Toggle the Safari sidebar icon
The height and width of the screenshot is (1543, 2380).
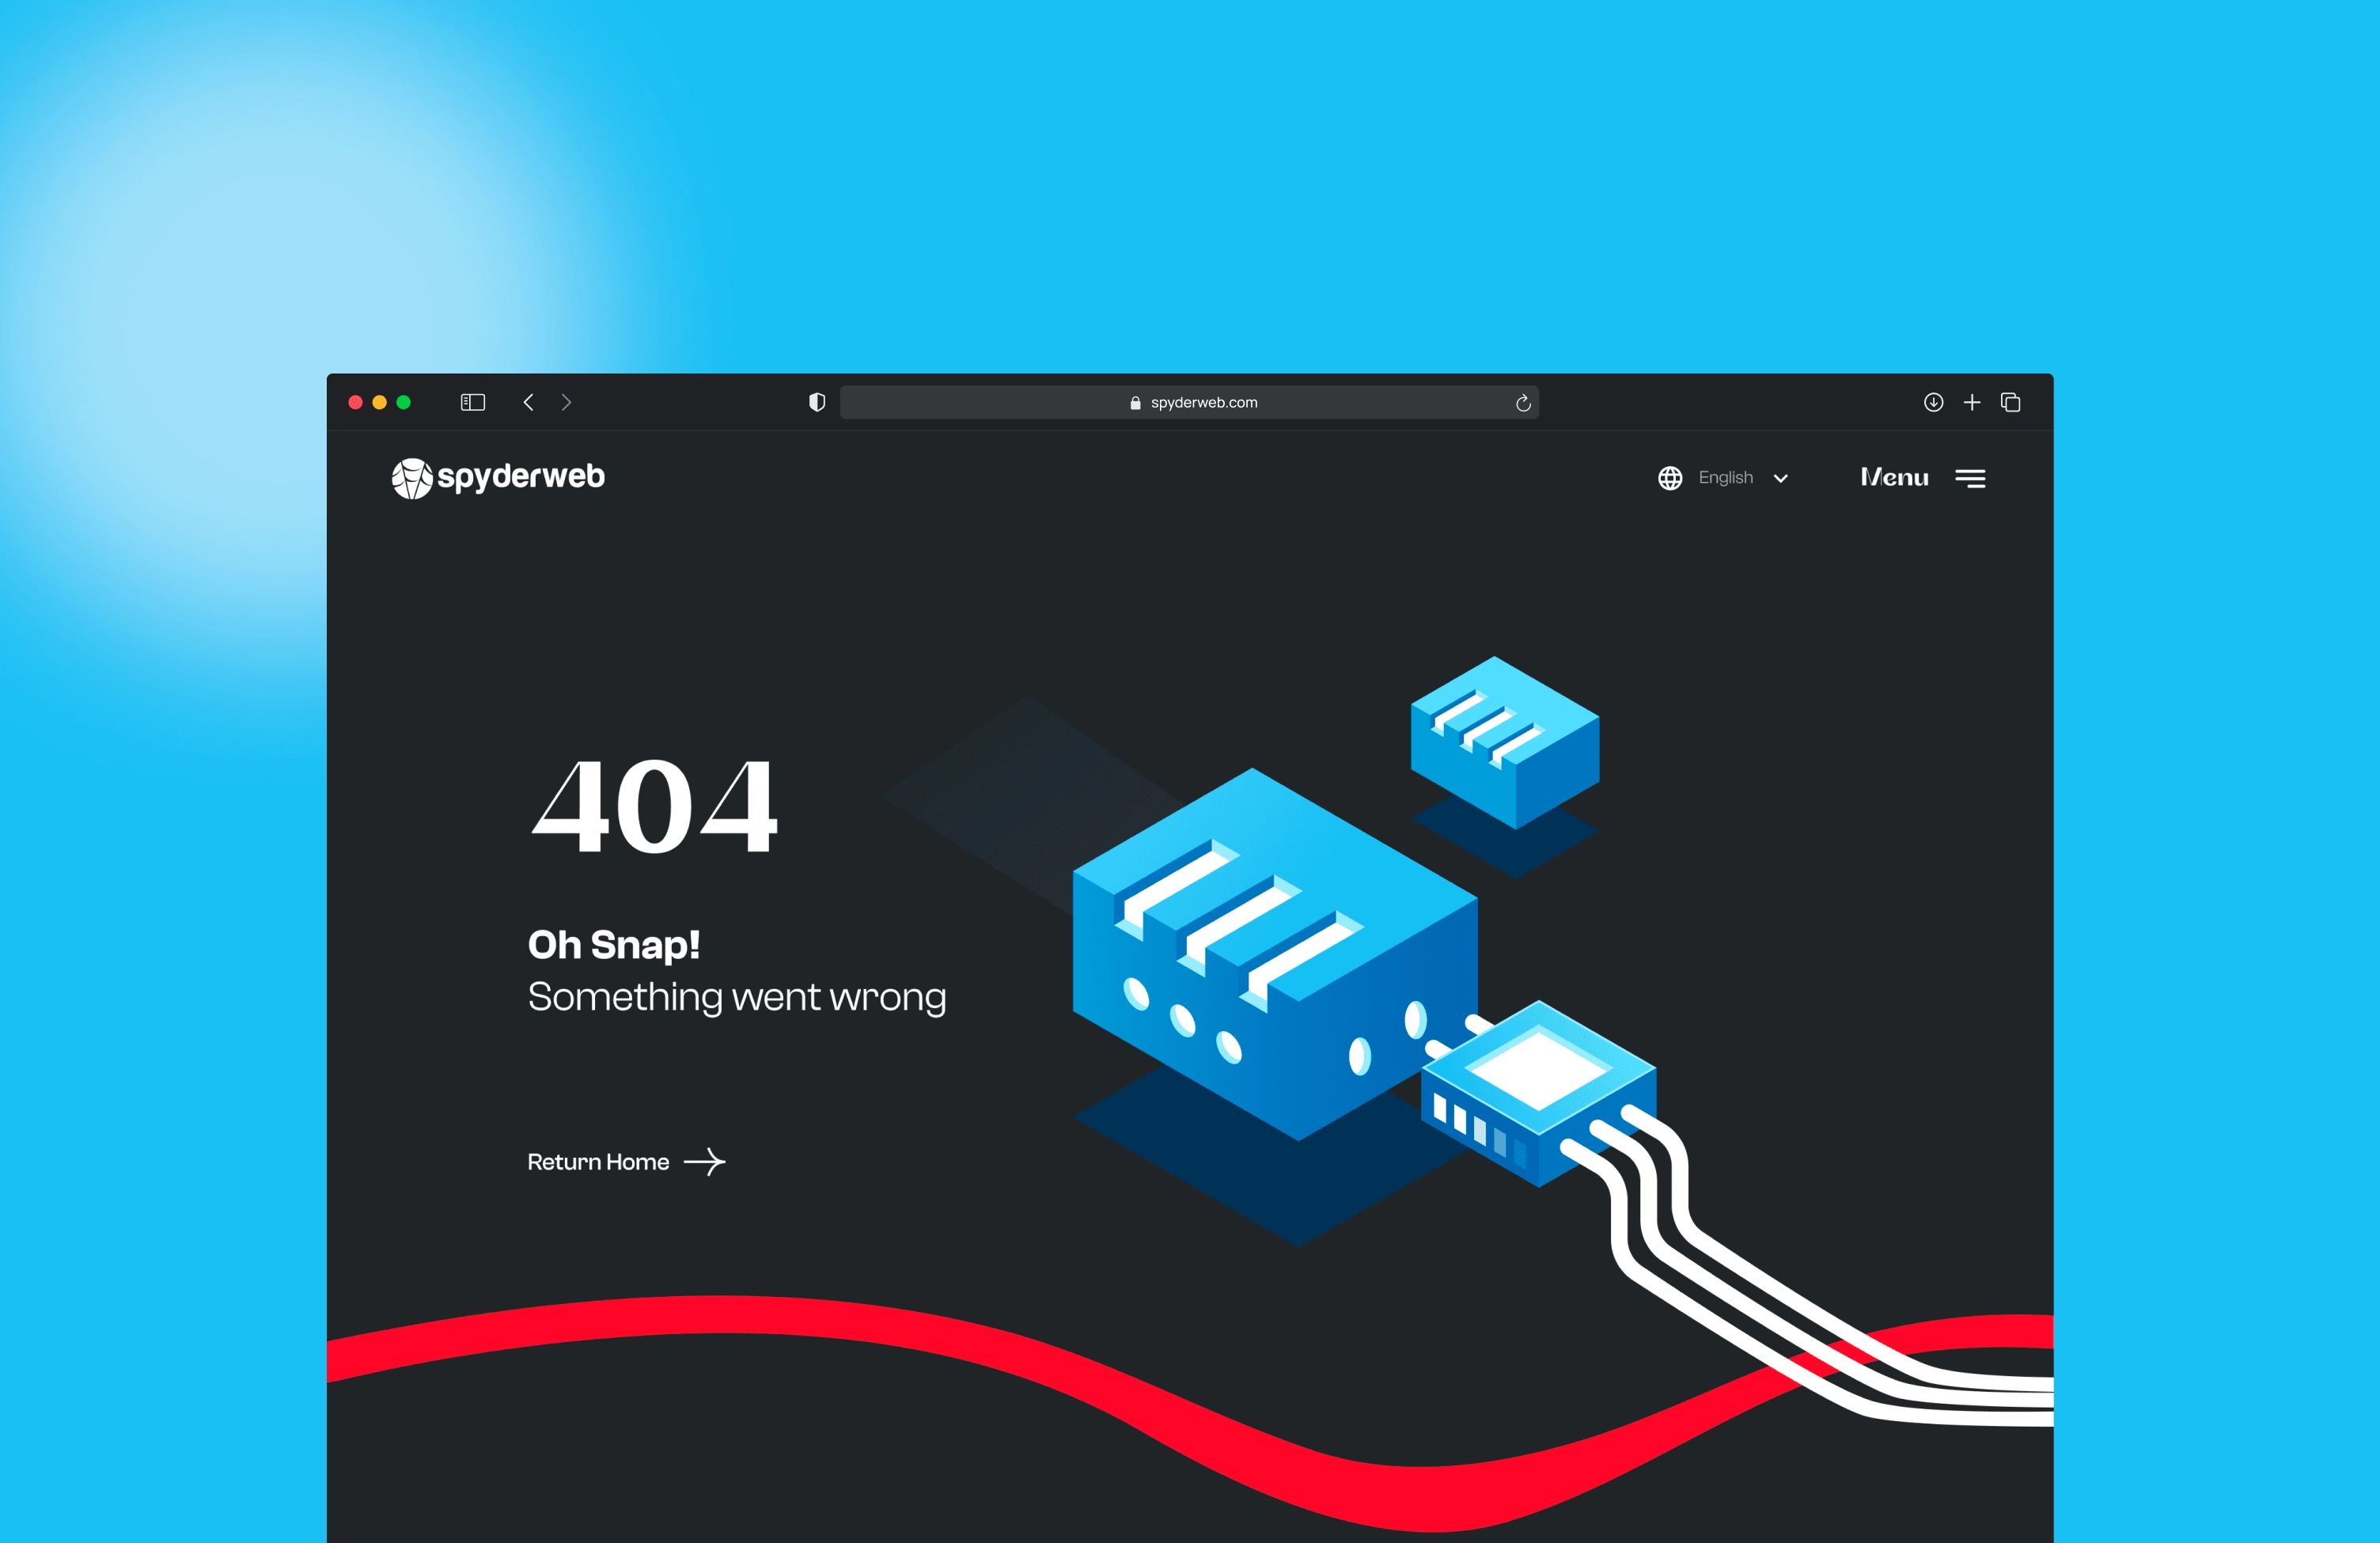472,402
